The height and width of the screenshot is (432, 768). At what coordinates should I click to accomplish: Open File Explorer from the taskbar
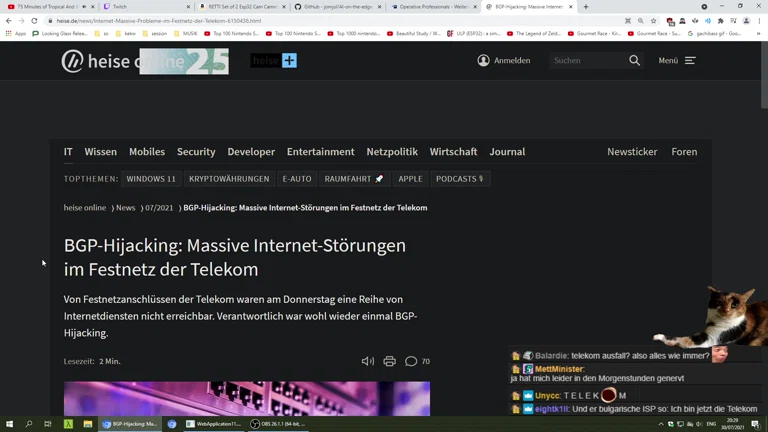coord(88,424)
